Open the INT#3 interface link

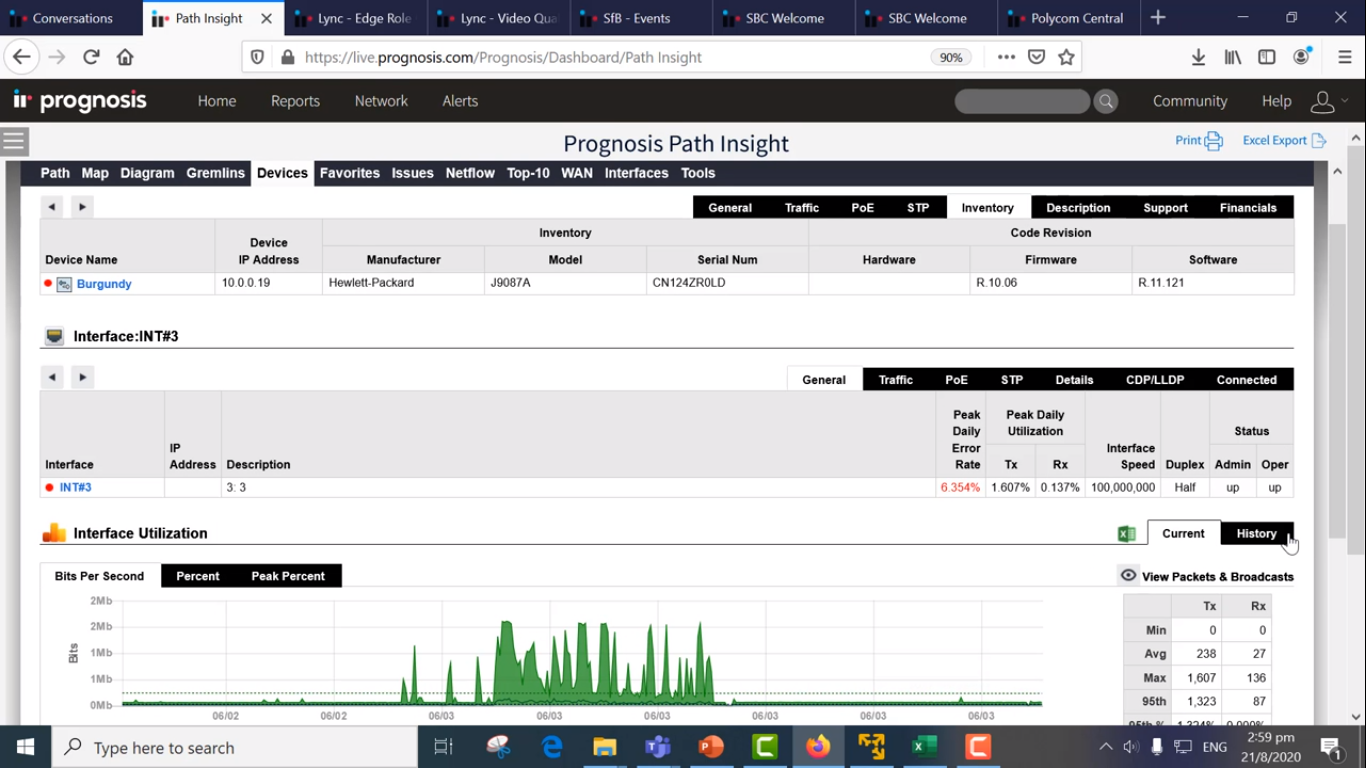point(75,488)
